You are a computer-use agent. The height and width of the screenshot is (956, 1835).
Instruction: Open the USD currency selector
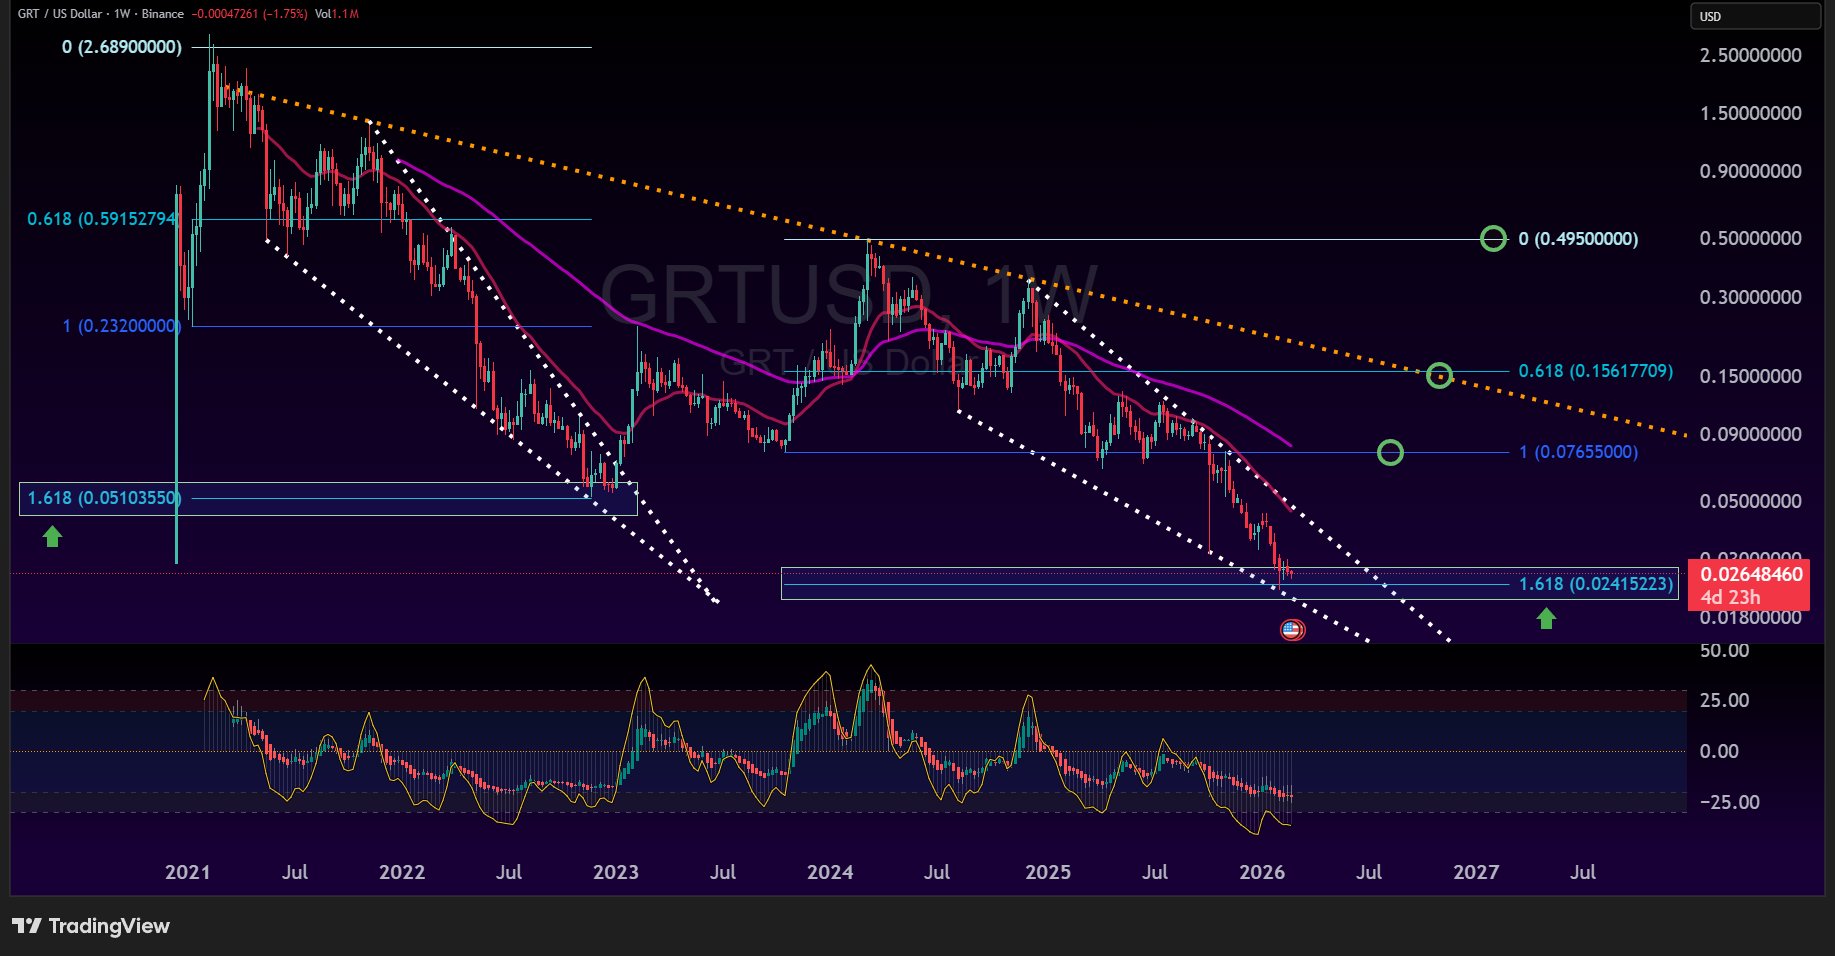(x=1754, y=16)
